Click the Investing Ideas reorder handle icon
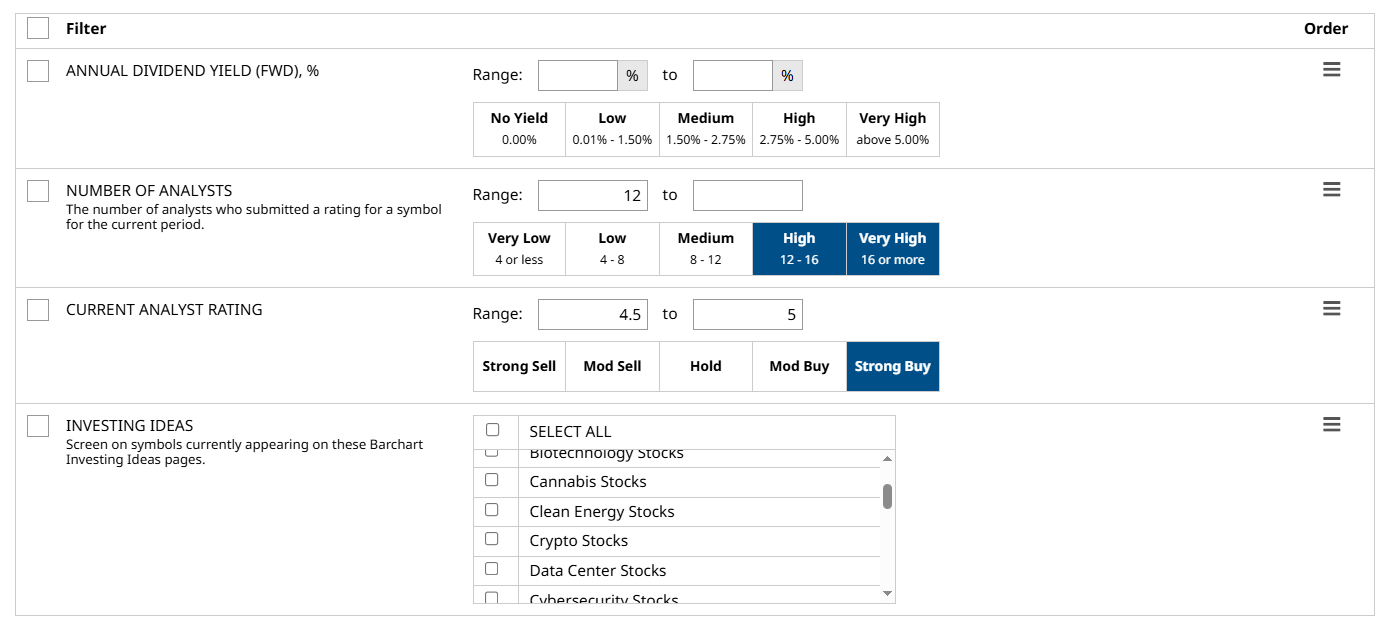The height and width of the screenshot is (634, 1390). pos(1331,425)
